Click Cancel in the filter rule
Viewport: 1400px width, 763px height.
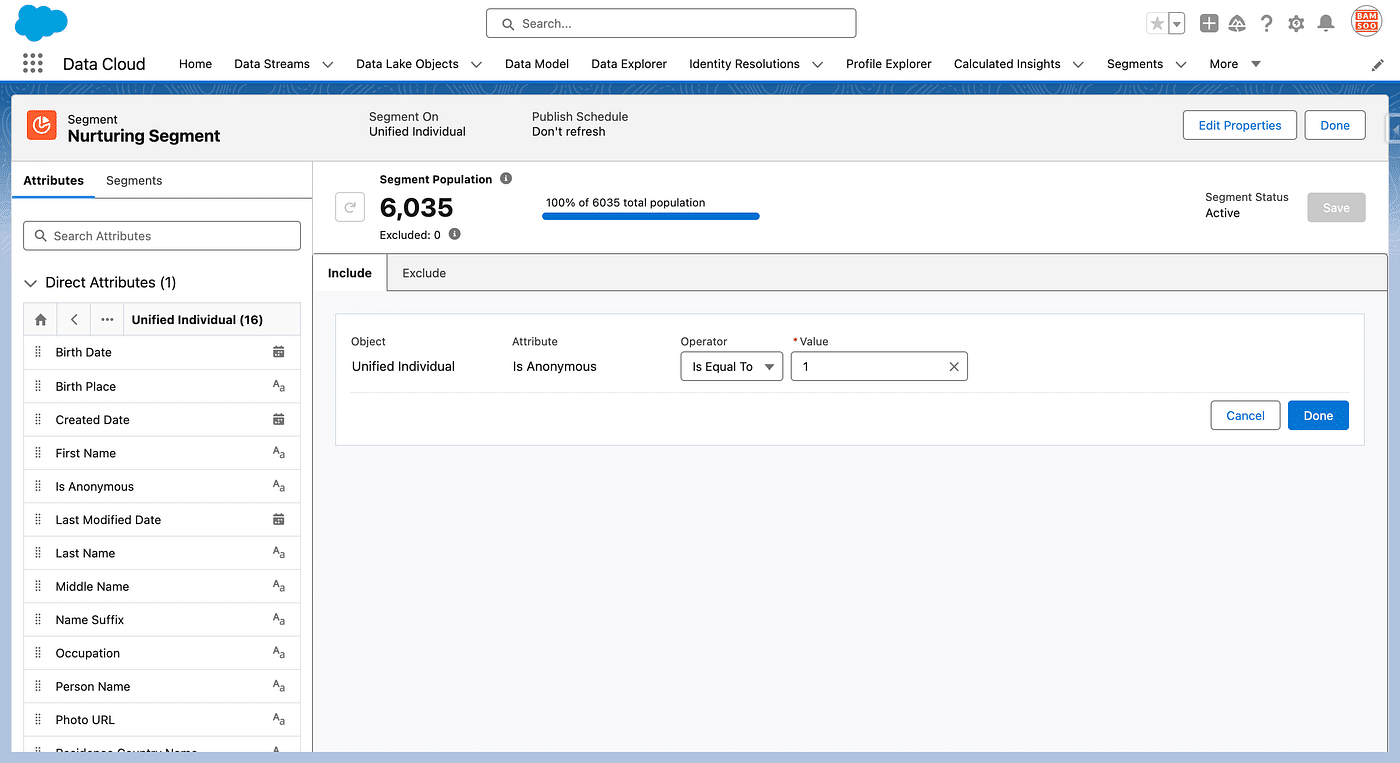coord(1245,416)
